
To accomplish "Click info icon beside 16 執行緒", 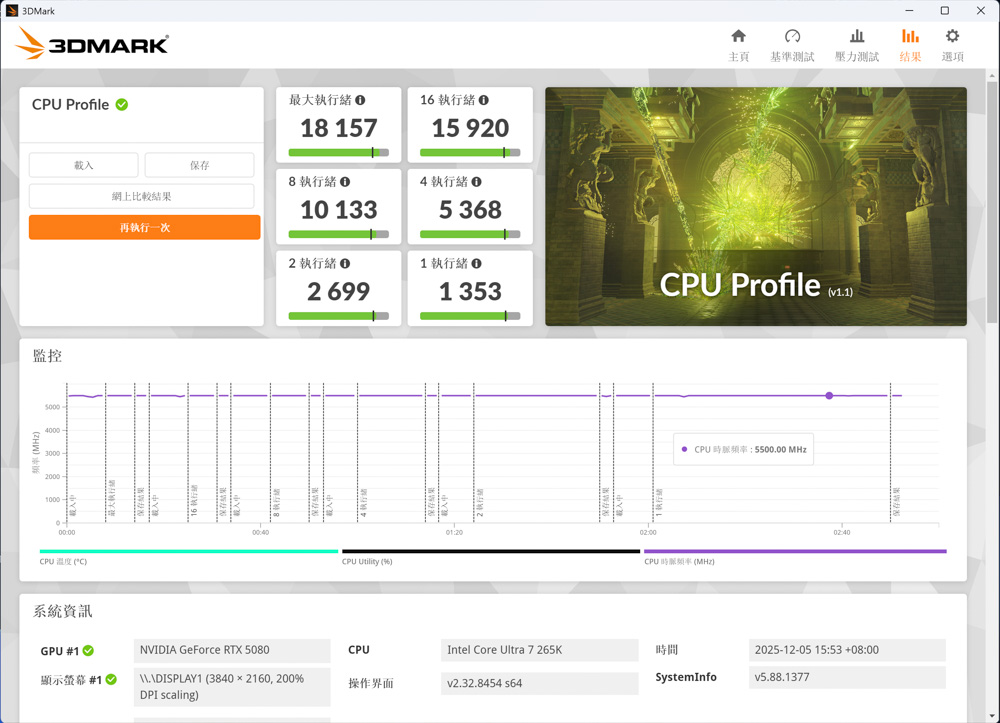I will point(484,100).
